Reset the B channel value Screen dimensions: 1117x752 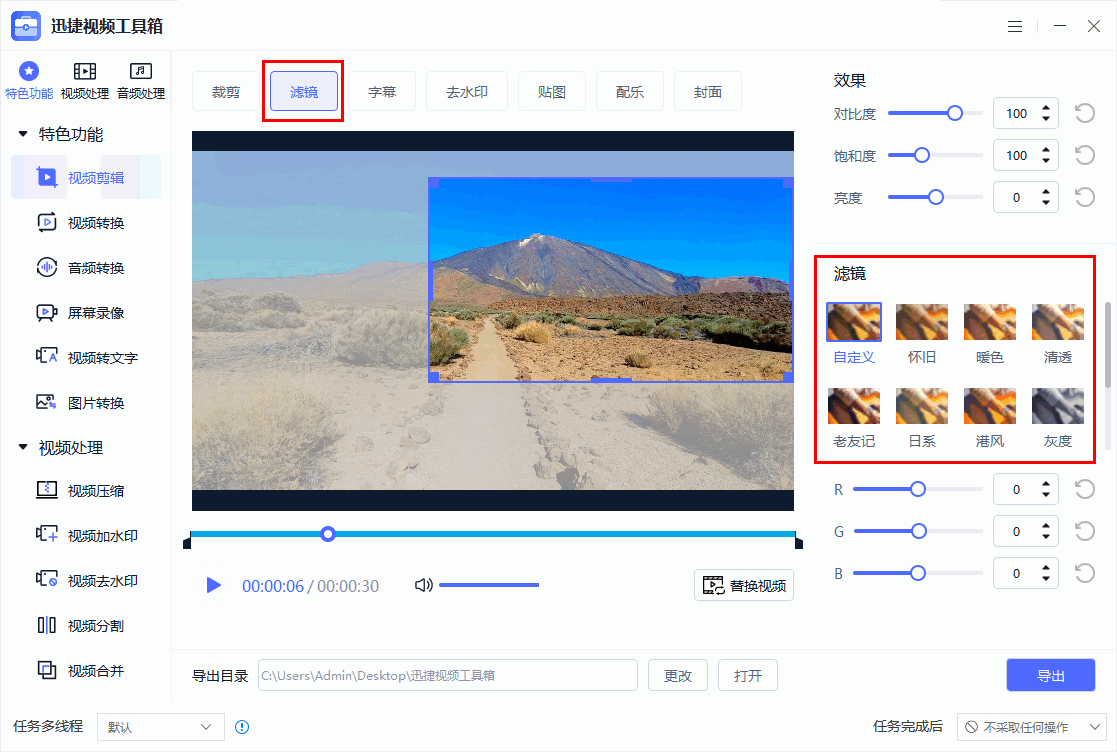[1084, 573]
